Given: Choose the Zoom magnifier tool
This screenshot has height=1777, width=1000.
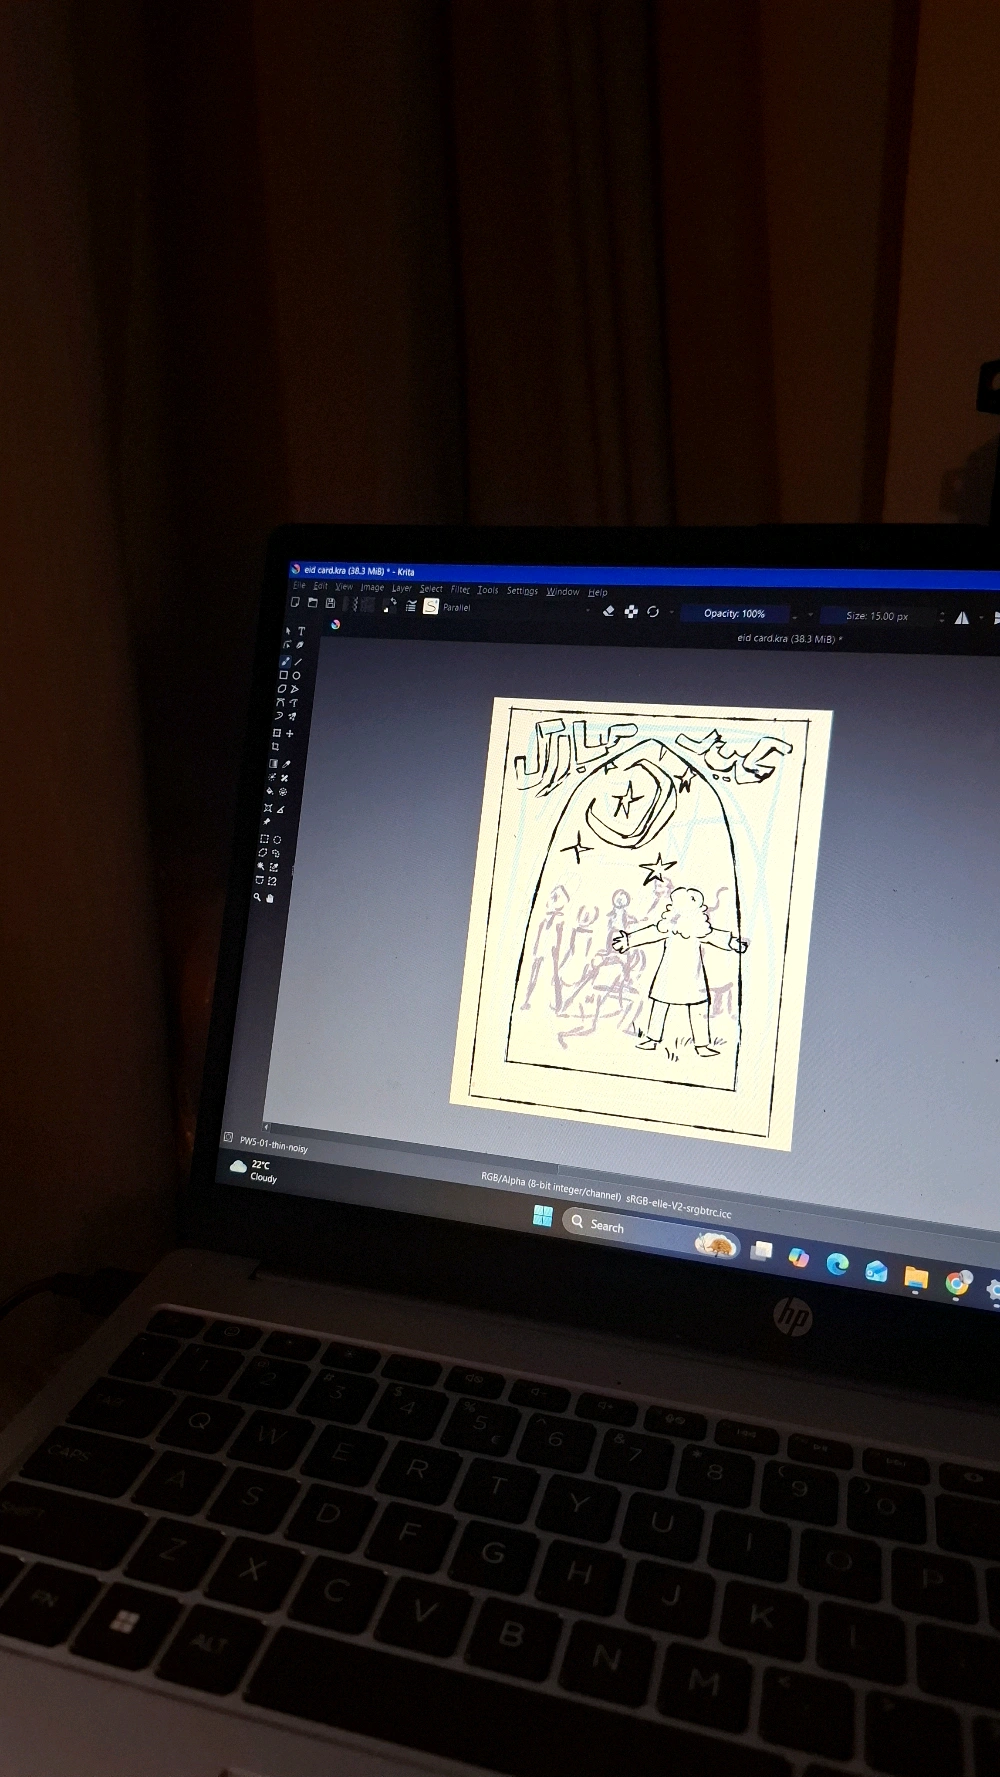Looking at the screenshot, I should [257, 897].
